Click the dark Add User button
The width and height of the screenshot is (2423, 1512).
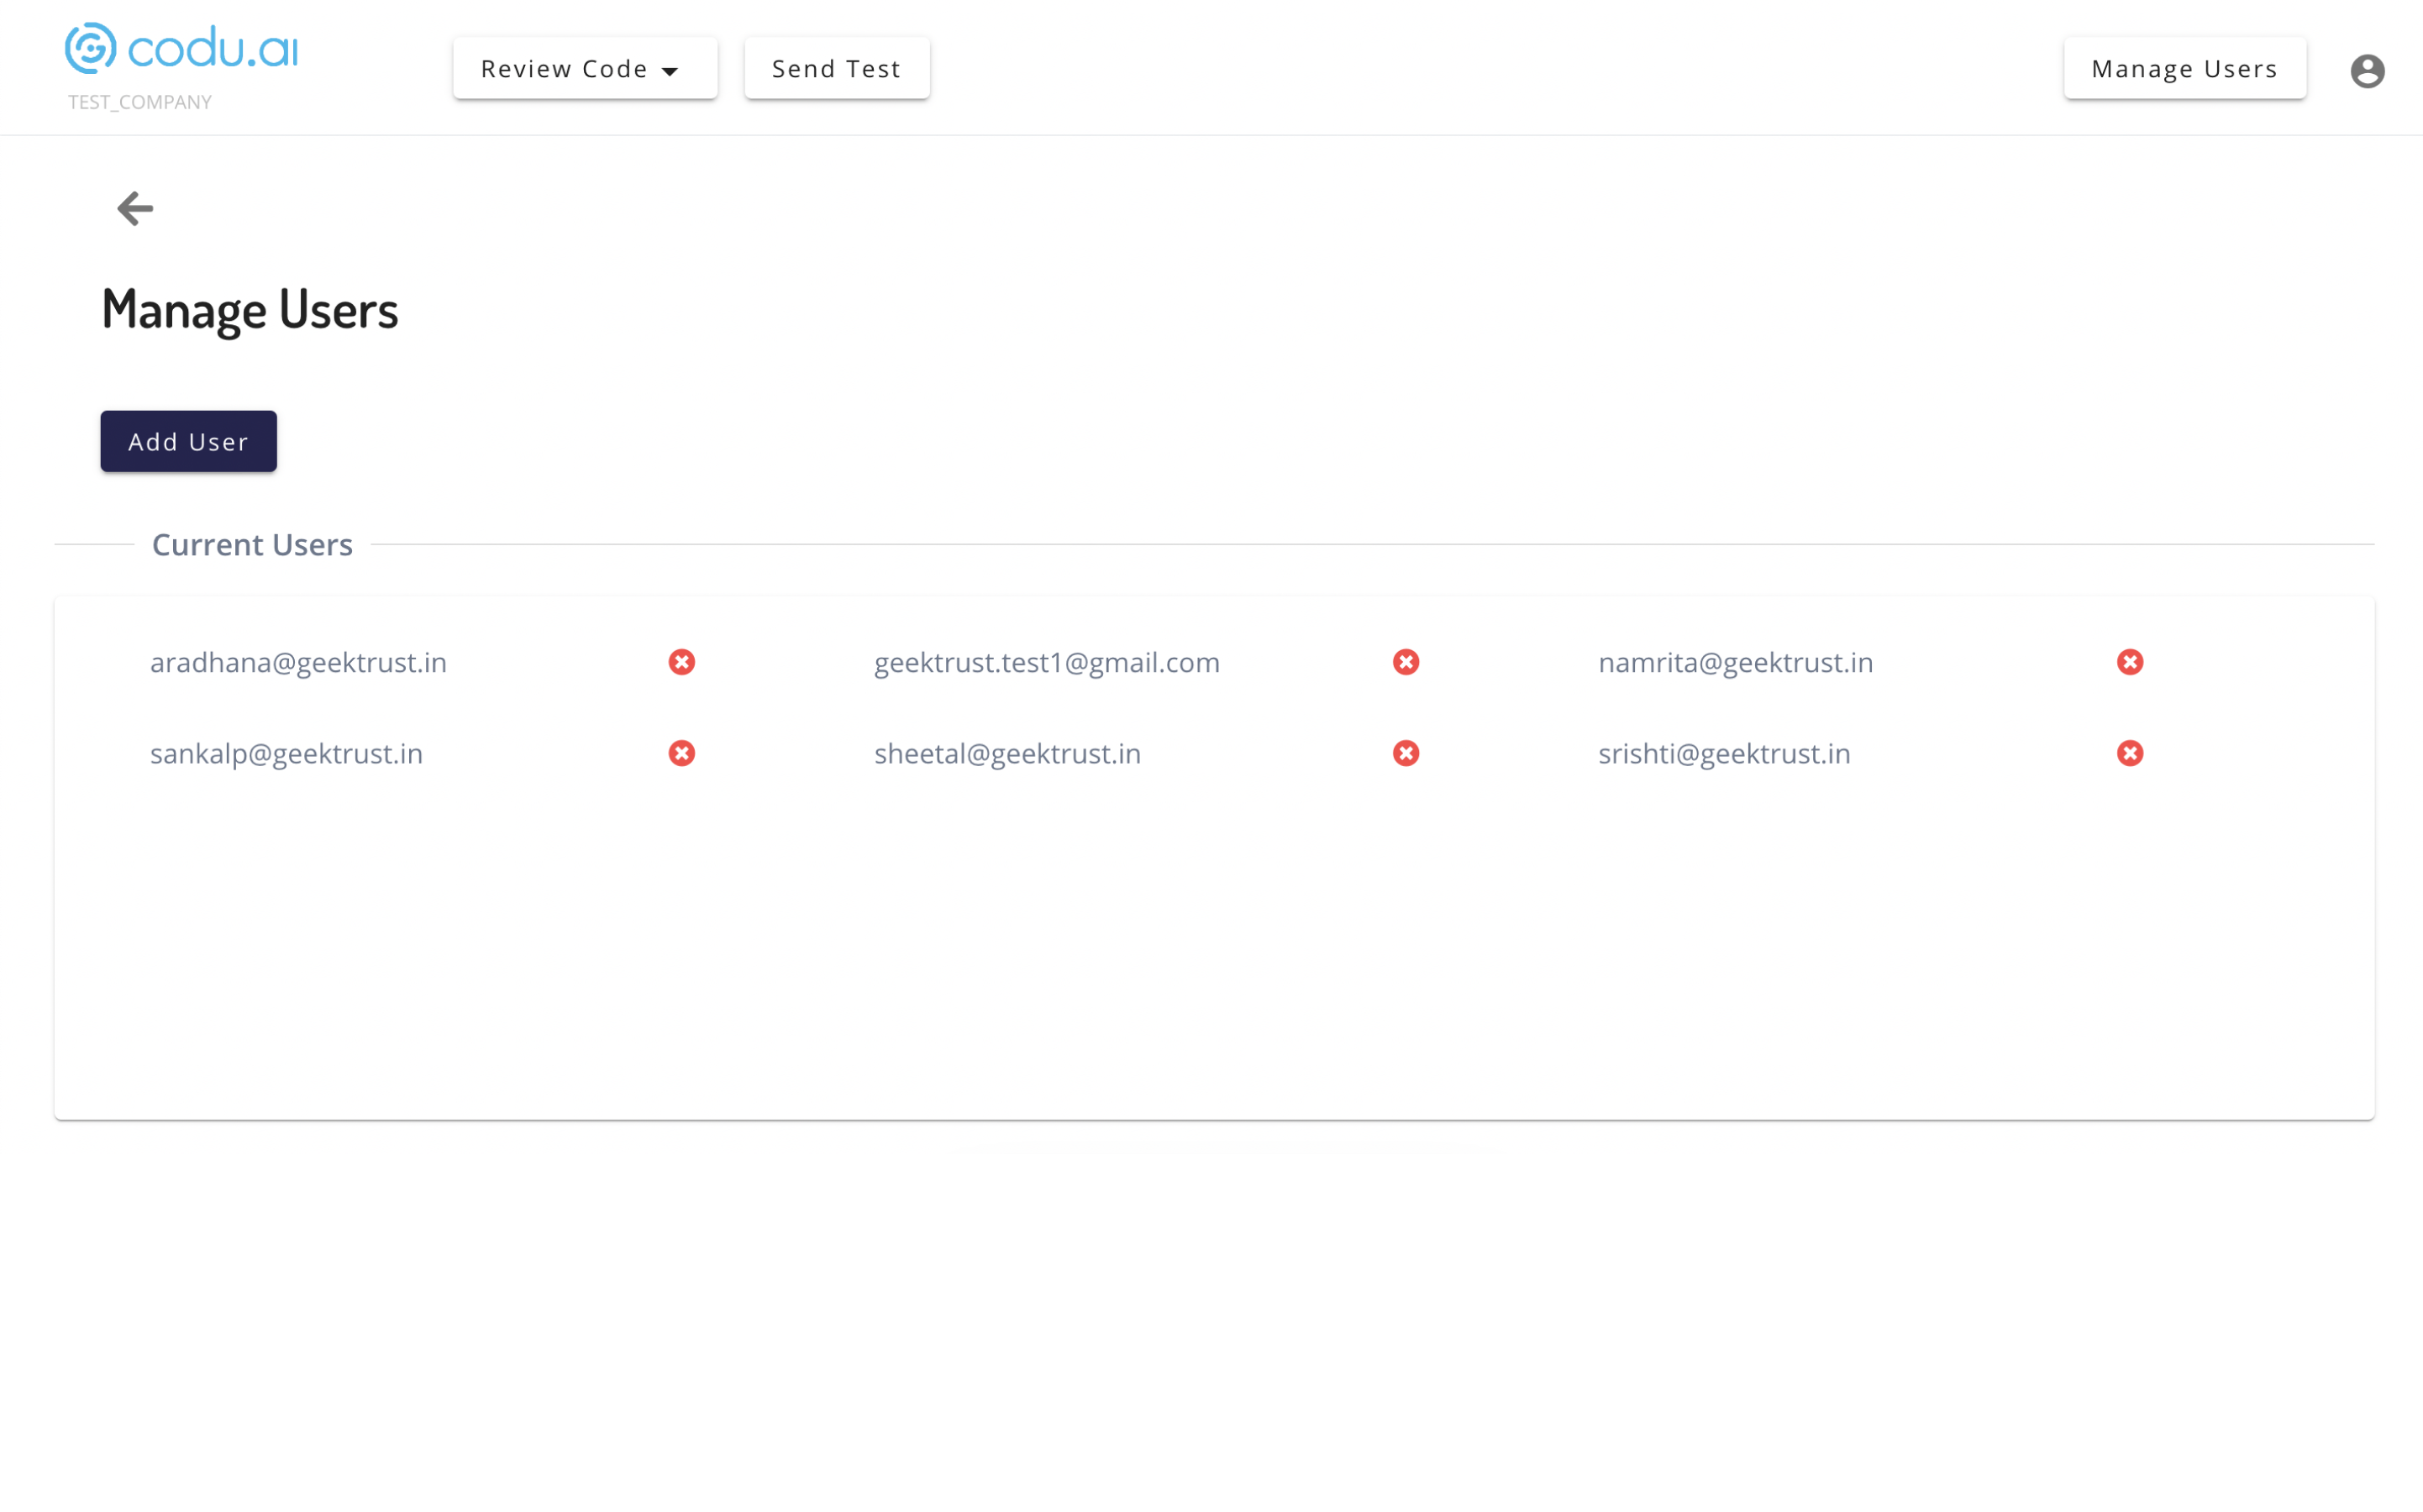[188, 441]
